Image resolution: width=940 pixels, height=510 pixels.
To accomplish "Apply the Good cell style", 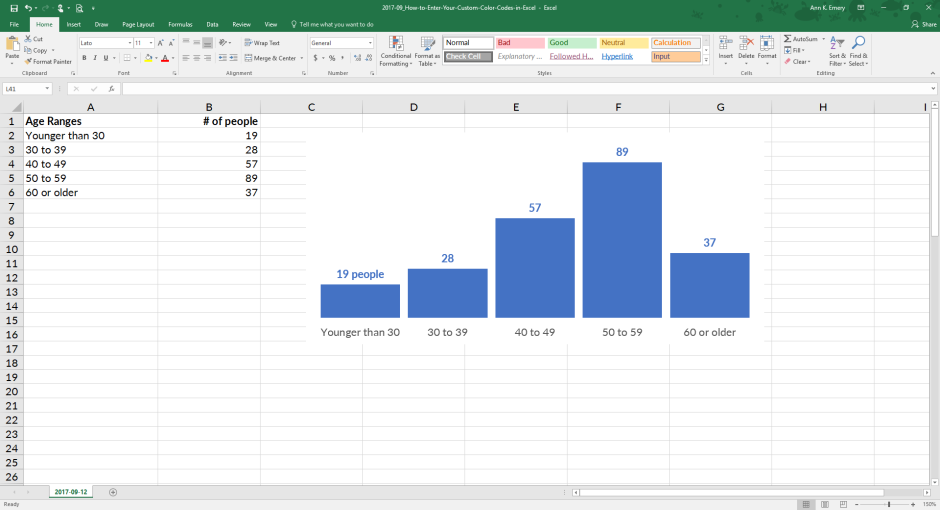I will click(572, 43).
